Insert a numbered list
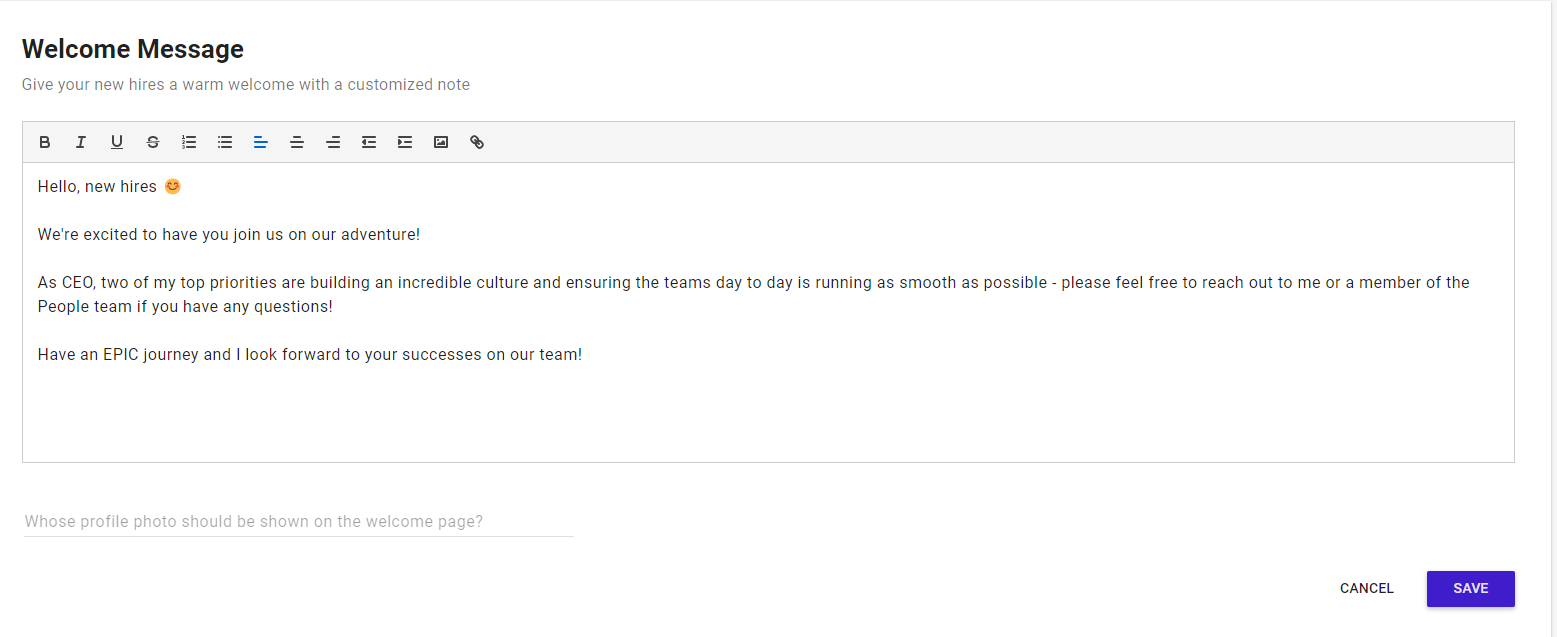The height and width of the screenshot is (637, 1557). coord(189,142)
